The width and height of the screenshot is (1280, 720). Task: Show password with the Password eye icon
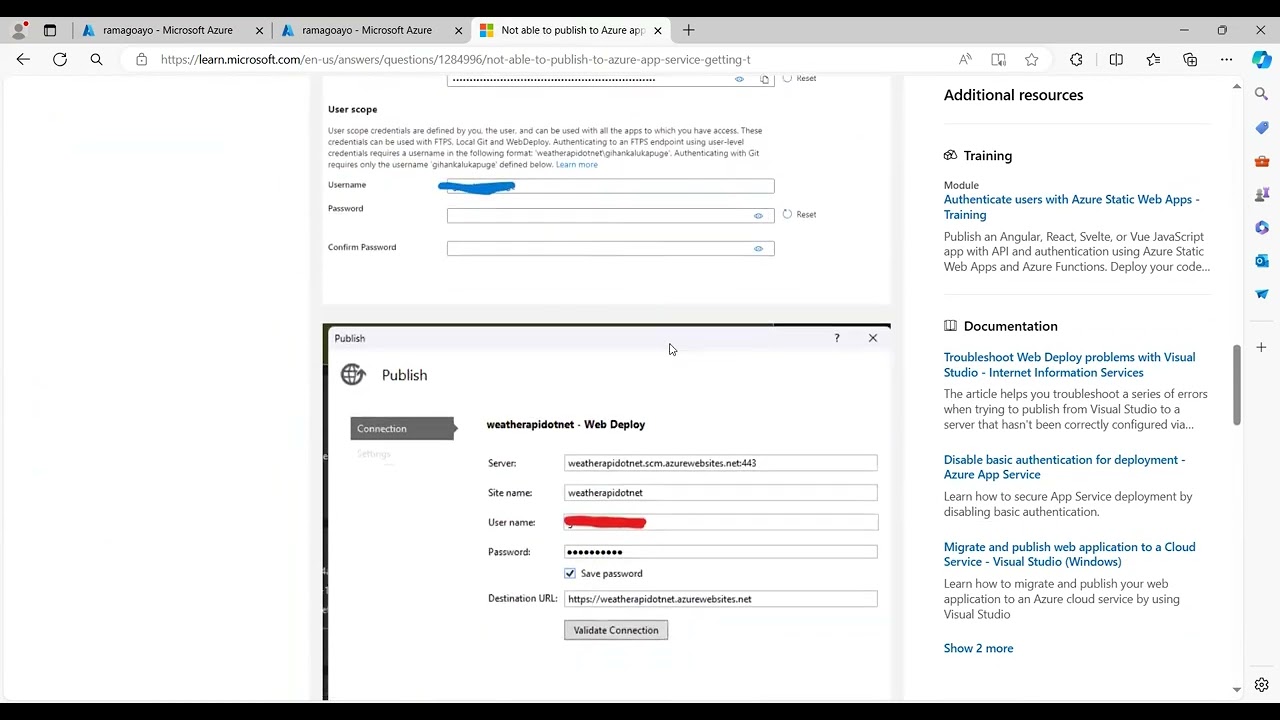tap(758, 215)
